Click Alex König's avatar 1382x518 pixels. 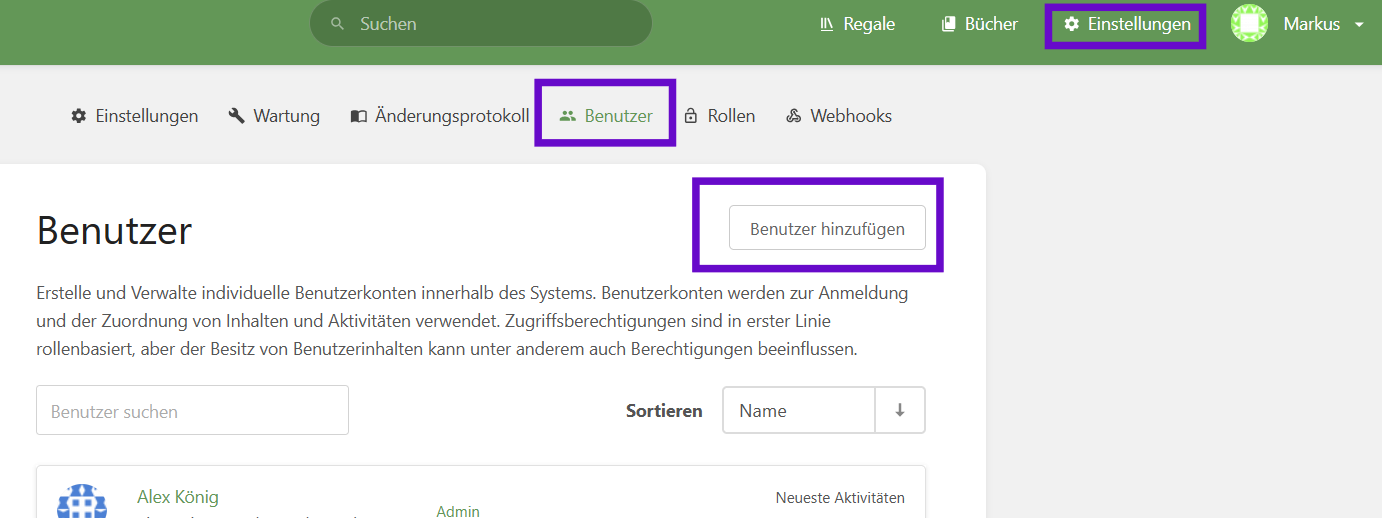click(x=83, y=500)
